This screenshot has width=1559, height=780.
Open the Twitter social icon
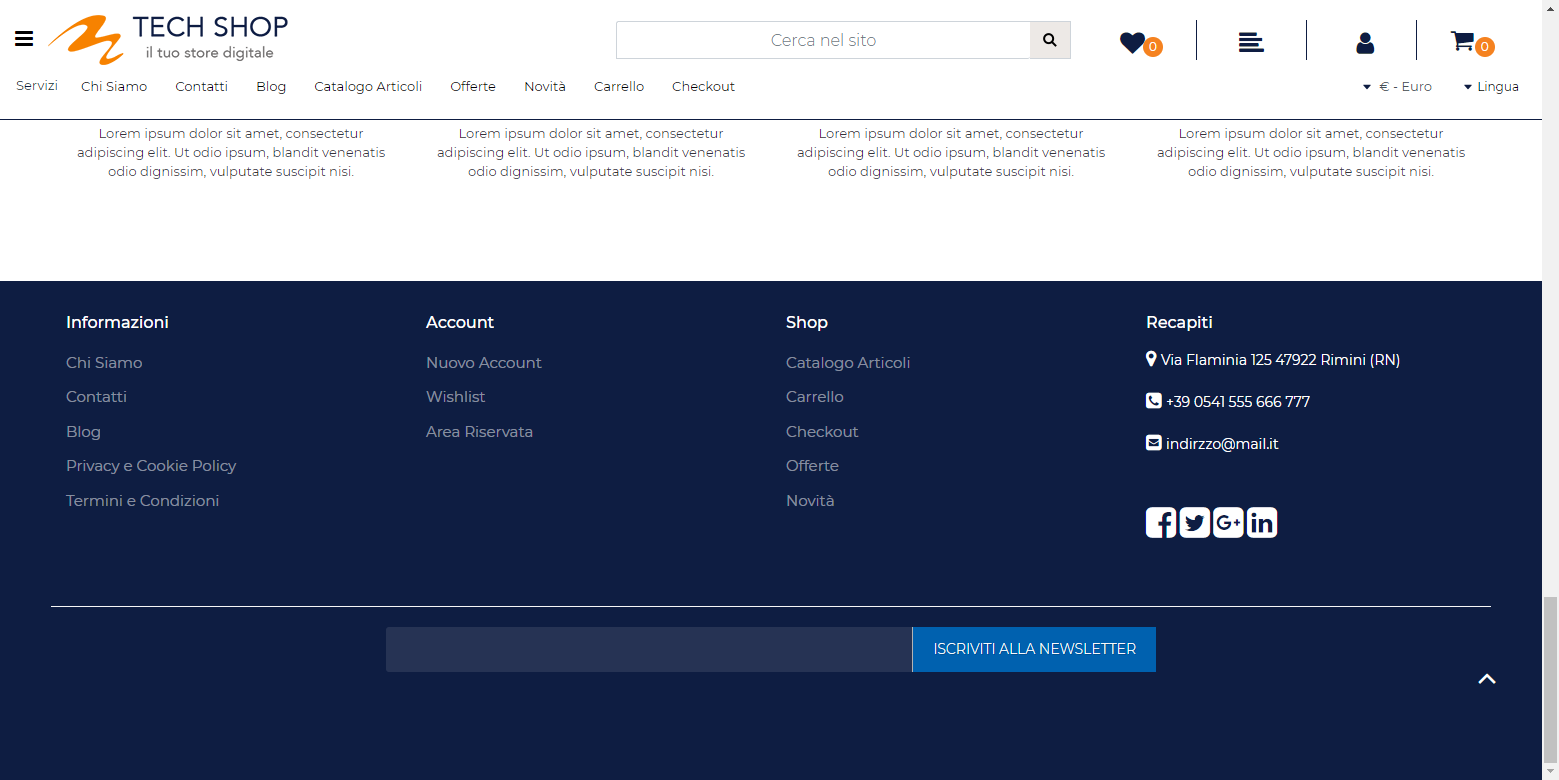click(x=1194, y=522)
